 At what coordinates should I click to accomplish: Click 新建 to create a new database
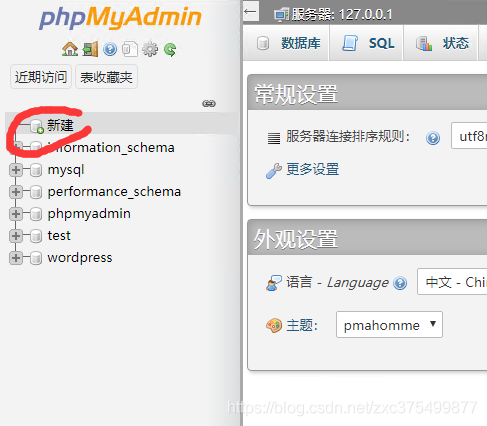point(60,125)
